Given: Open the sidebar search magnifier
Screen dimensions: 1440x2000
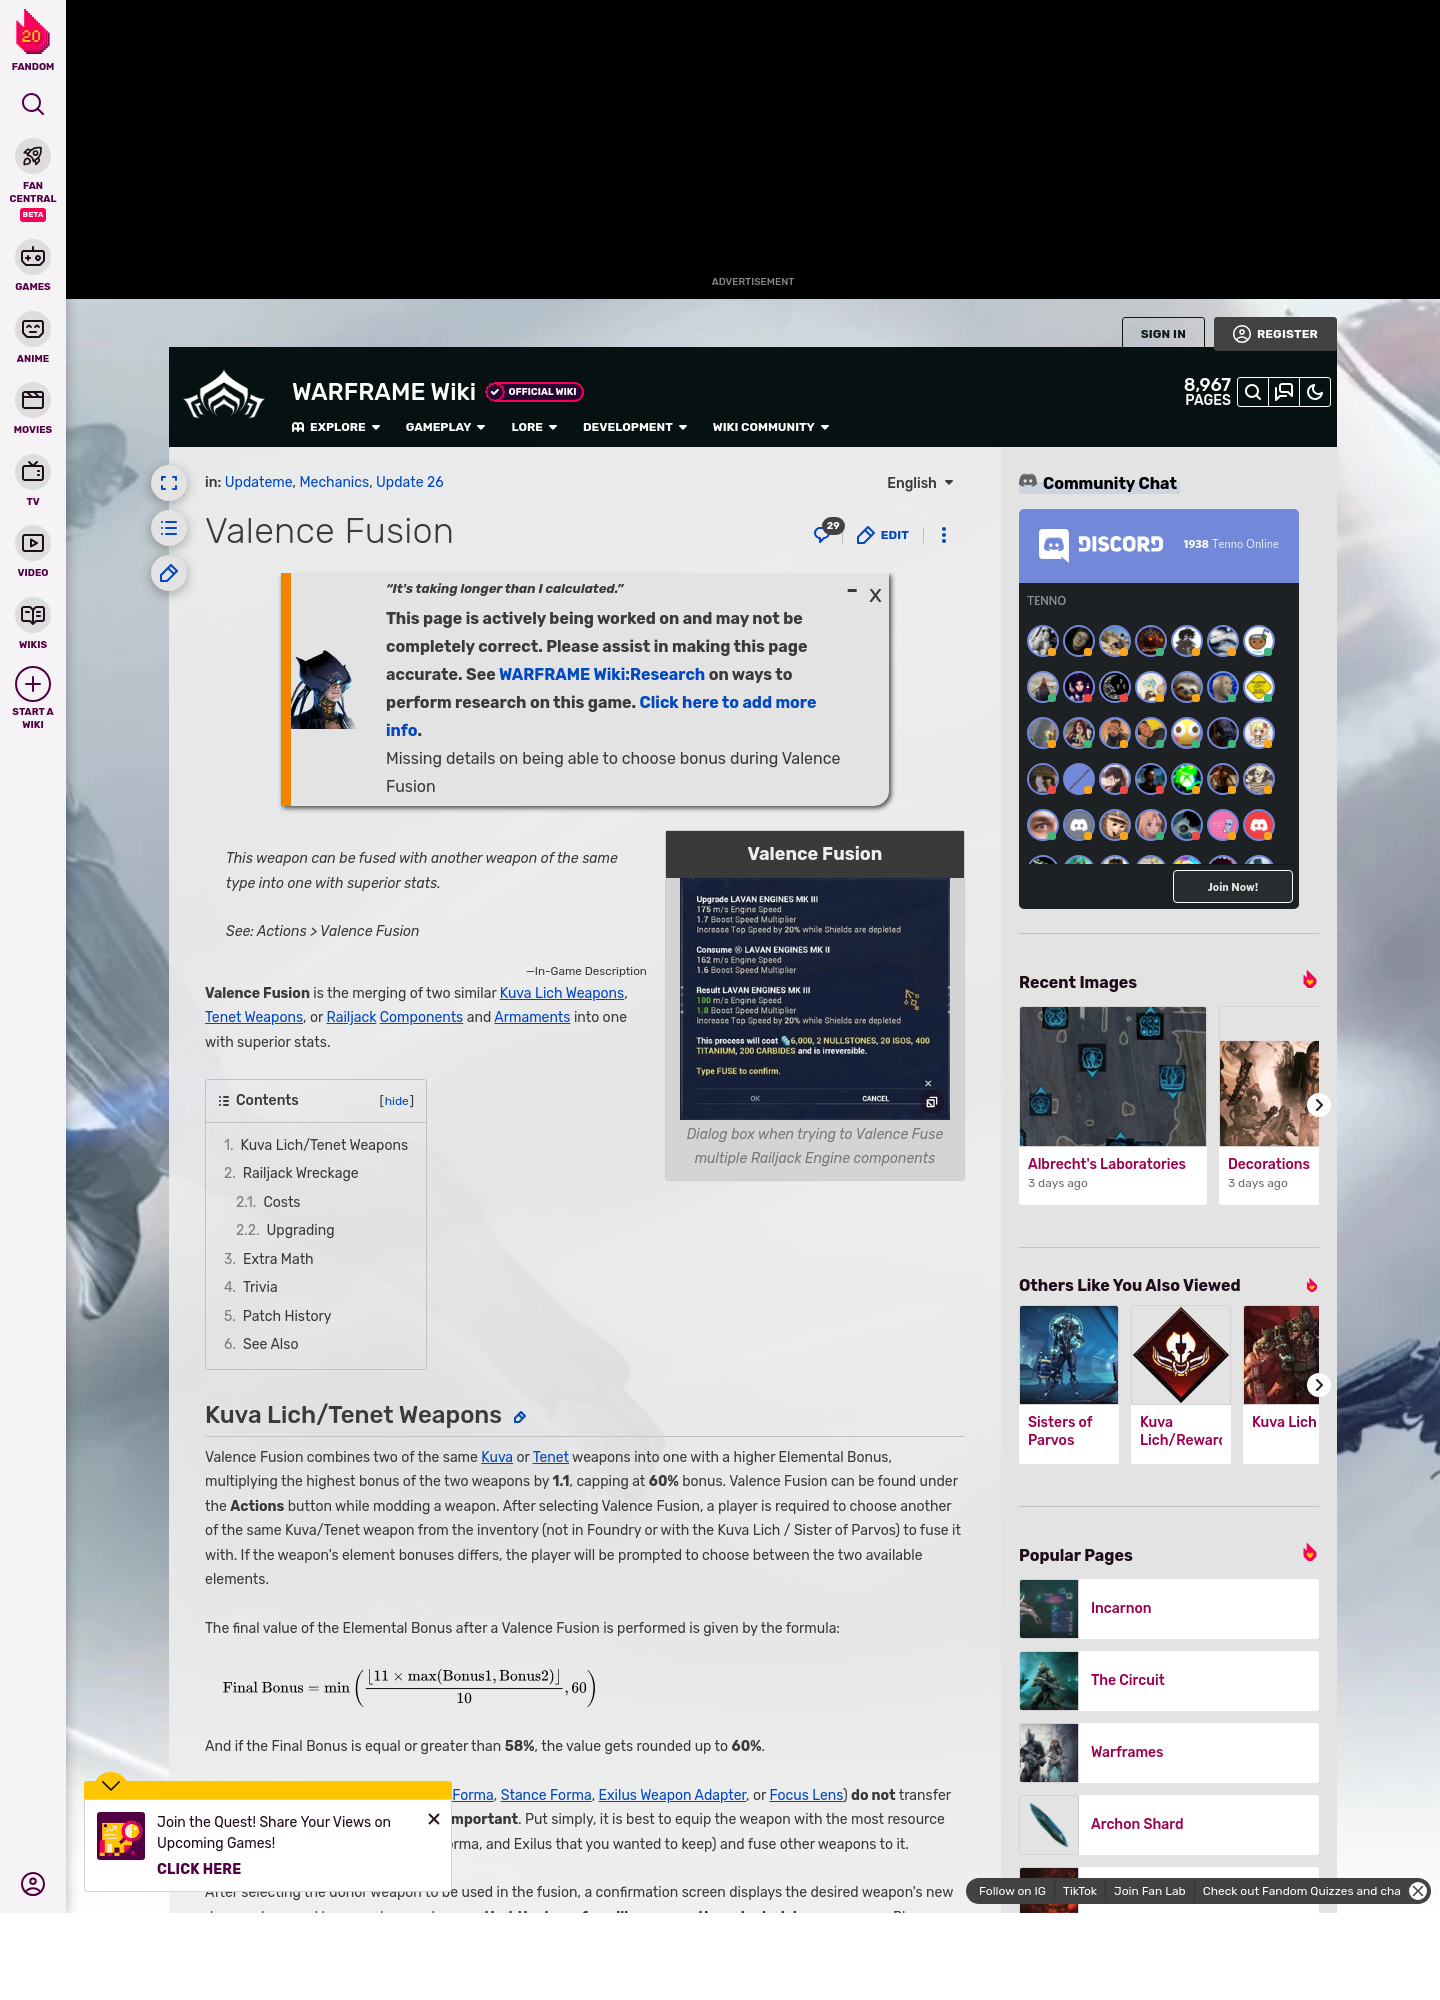Looking at the screenshot, I should tap(33, 104).
